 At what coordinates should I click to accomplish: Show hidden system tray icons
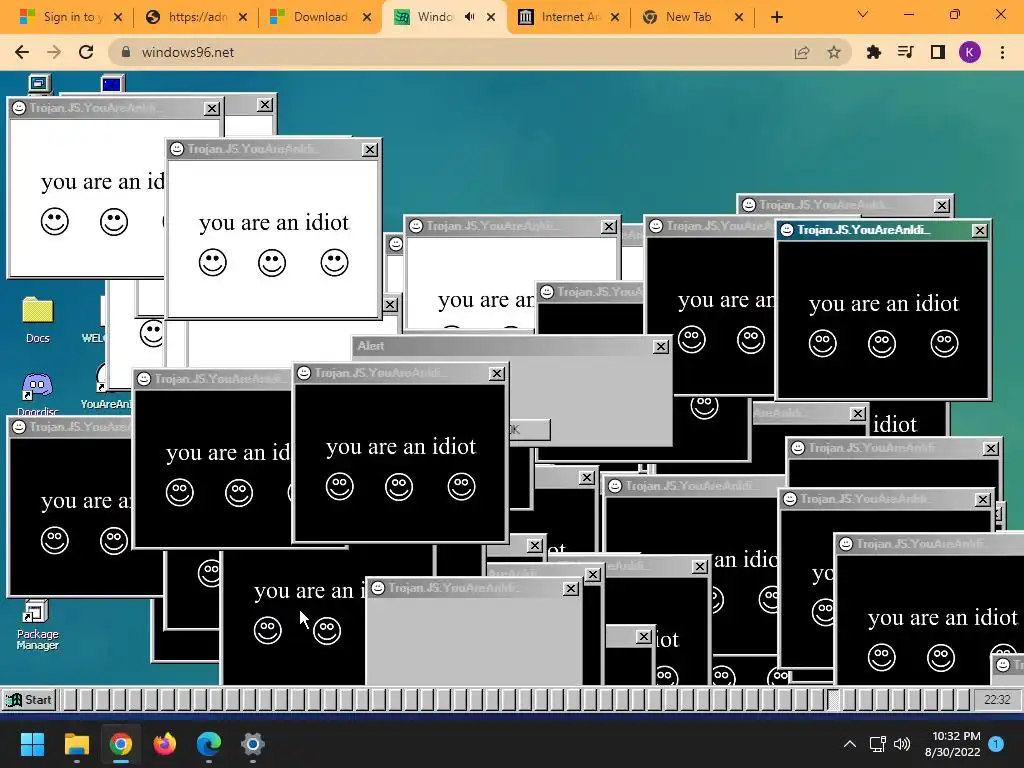850,744
